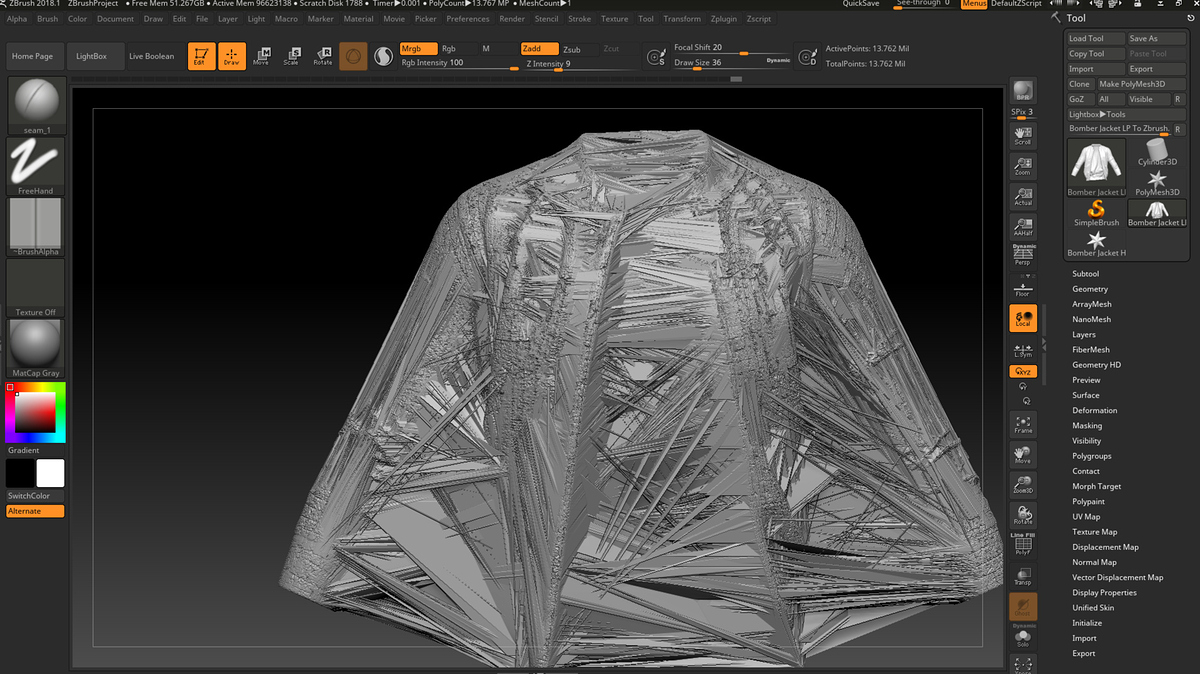The width and height of the screenshot is (1200, 674).
Task: Open the Stroke menu
Action: (579, 19)
